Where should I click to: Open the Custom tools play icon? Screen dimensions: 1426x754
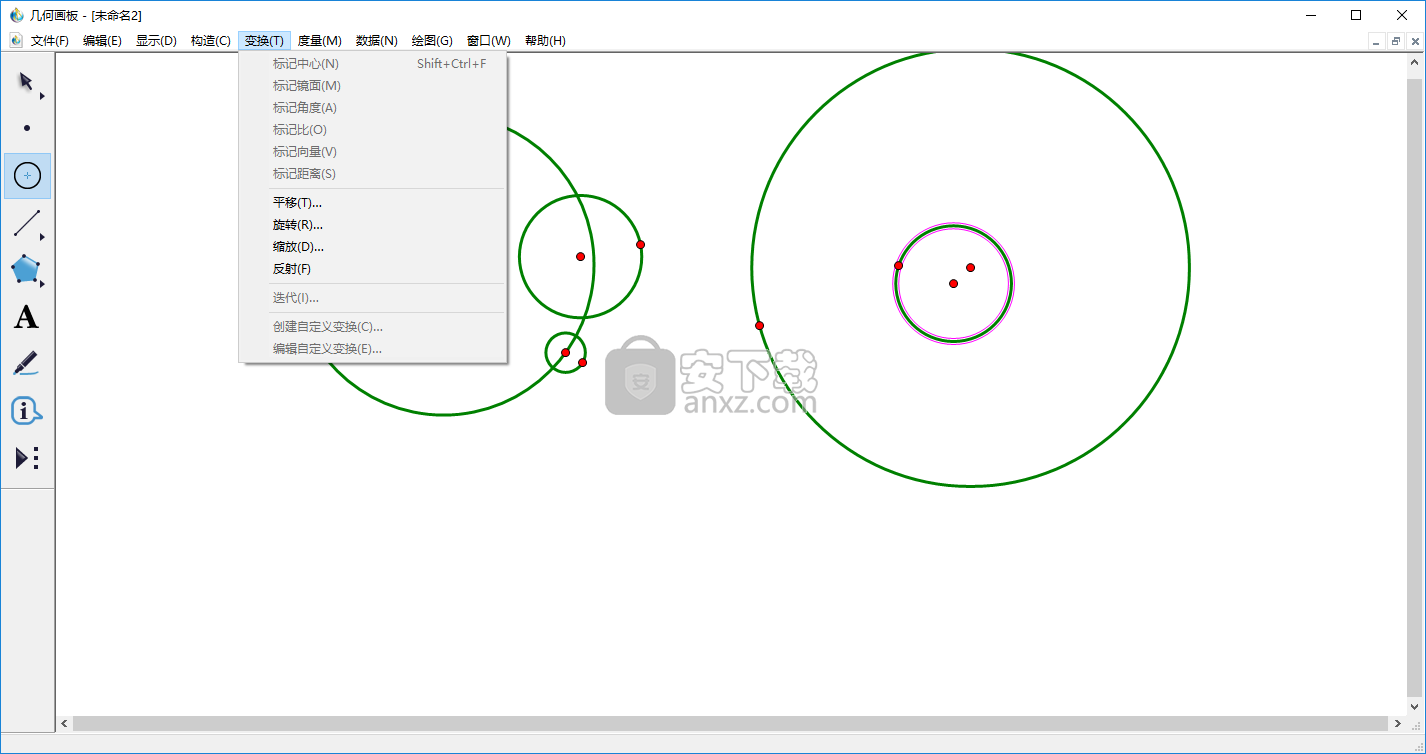pyautogui.click(x=27, y=458)
